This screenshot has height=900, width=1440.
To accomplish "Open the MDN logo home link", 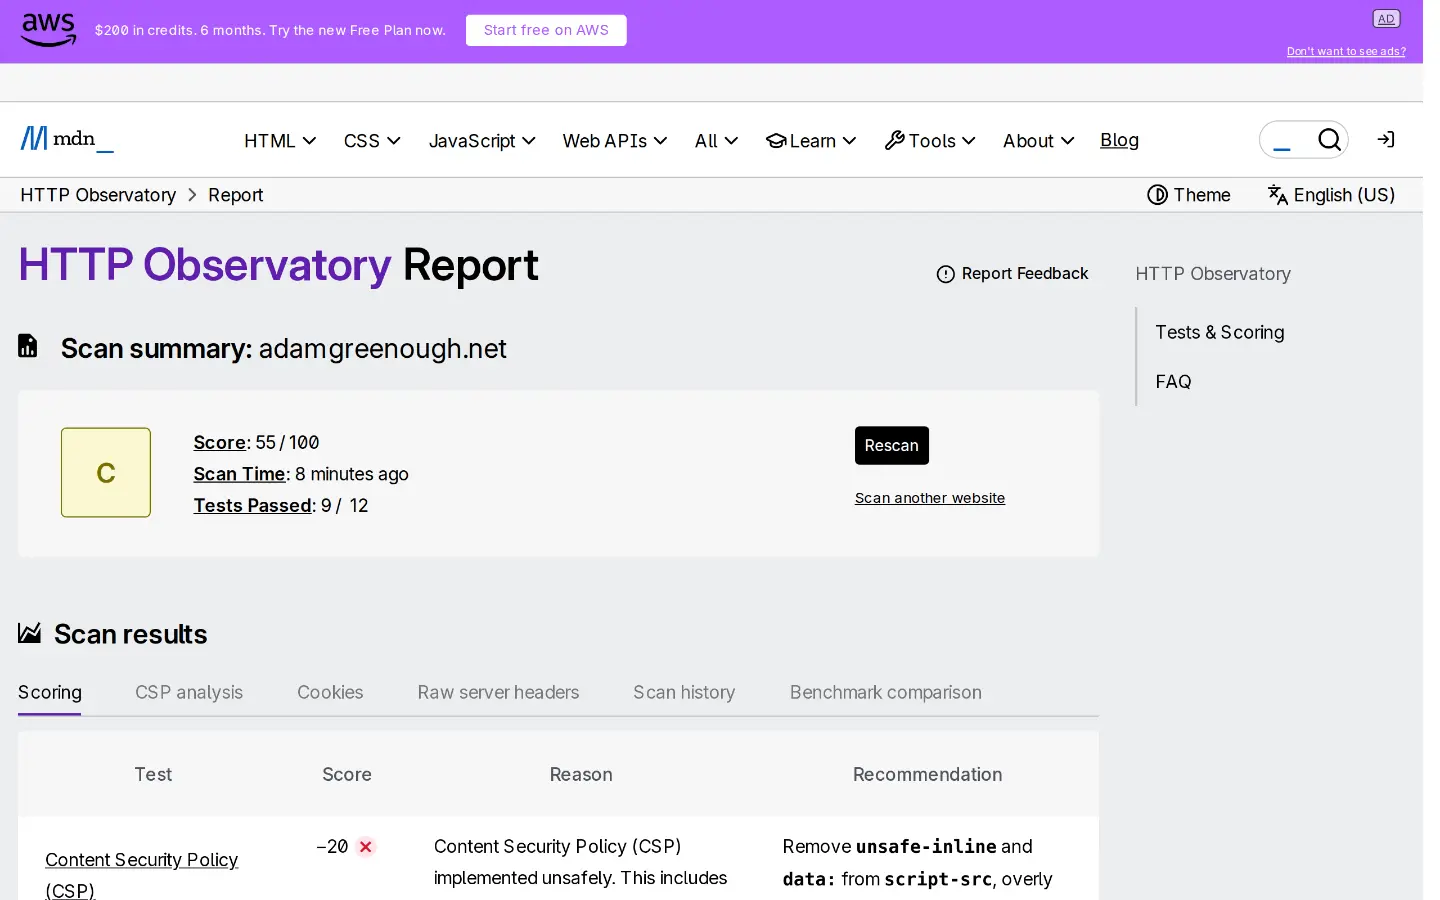I will tap(67, 139).
